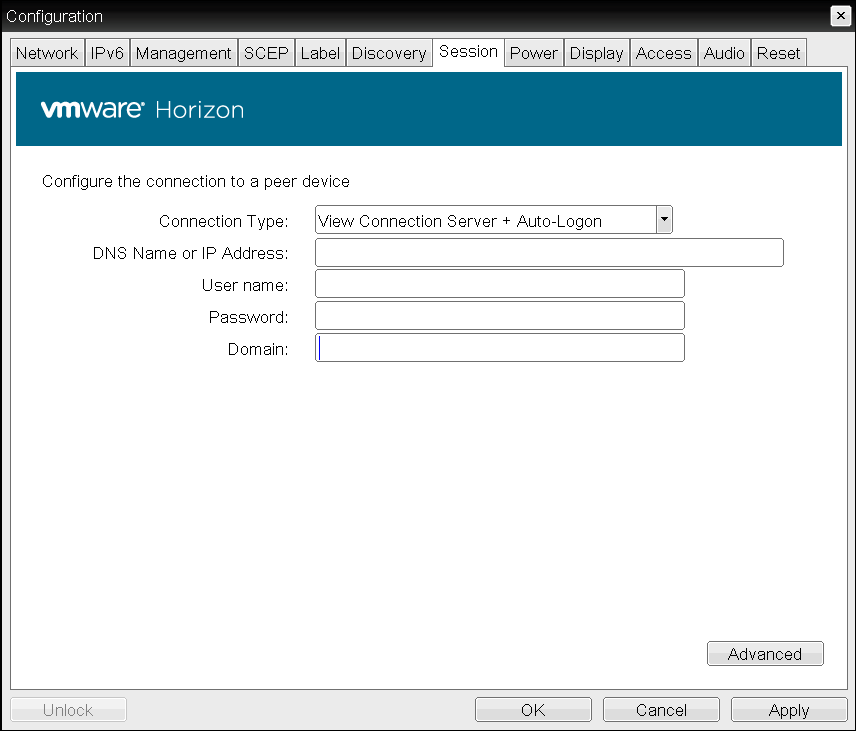Go to the Label tab
The image size is (856, 731).
(x=320, y=53)
